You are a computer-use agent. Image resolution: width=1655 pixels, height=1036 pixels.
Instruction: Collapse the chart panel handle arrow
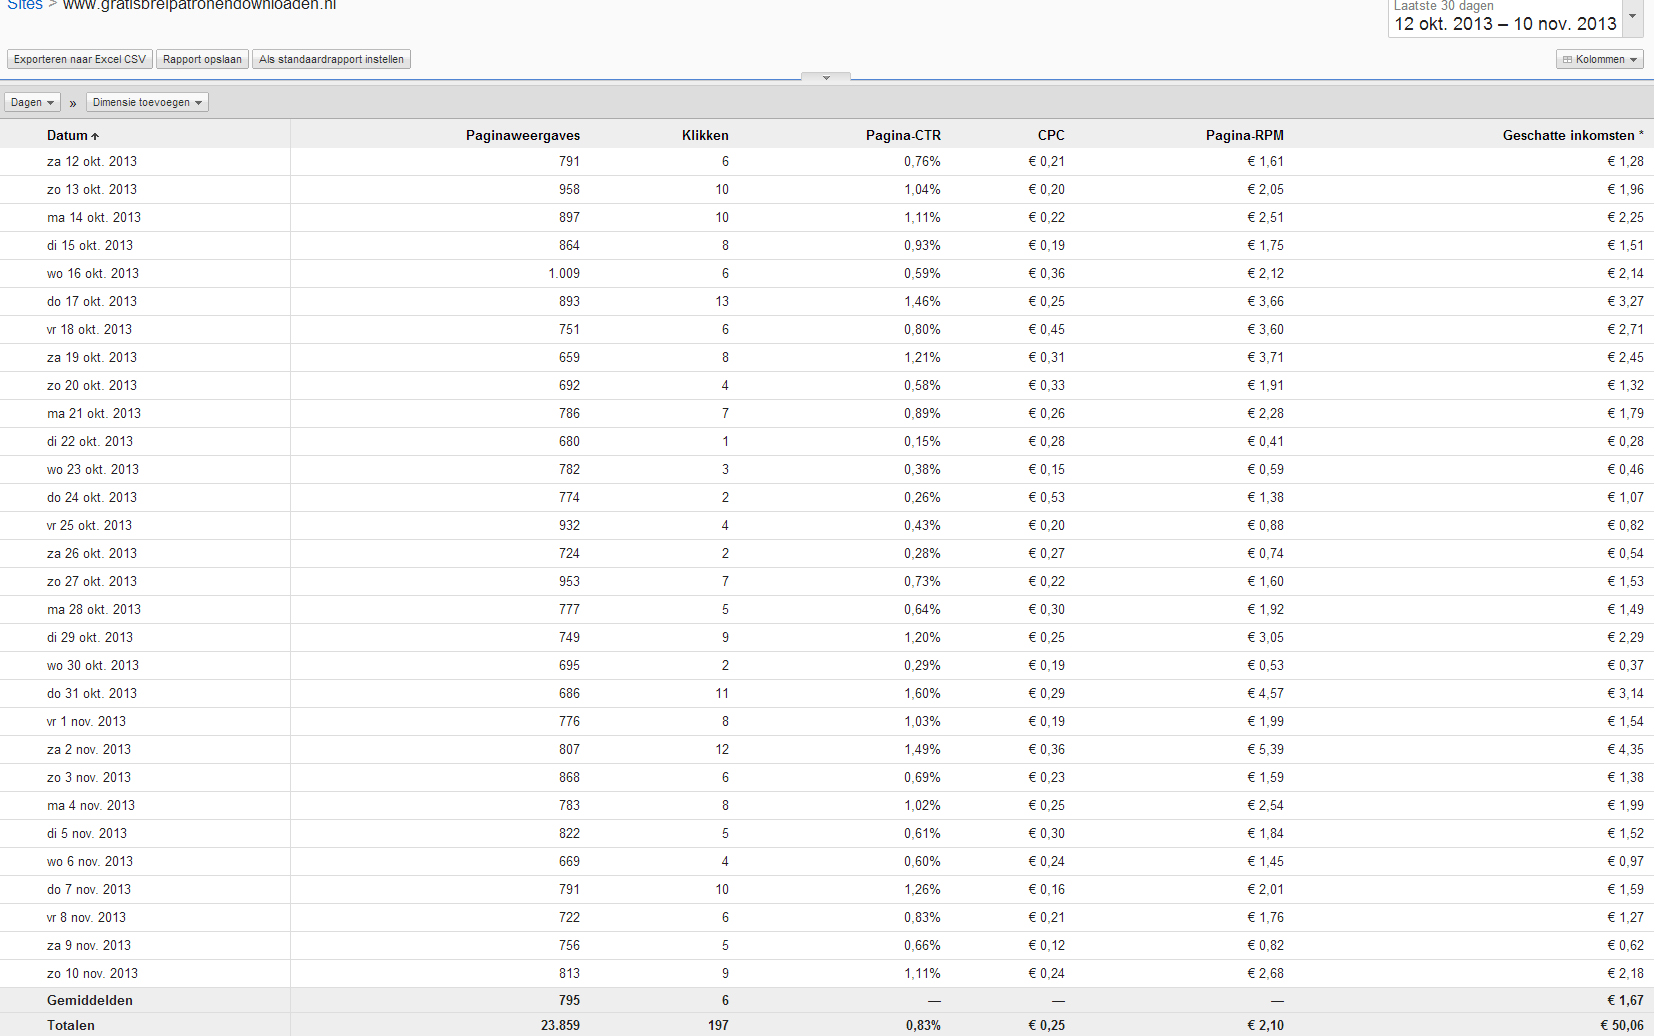pos(826,77)
